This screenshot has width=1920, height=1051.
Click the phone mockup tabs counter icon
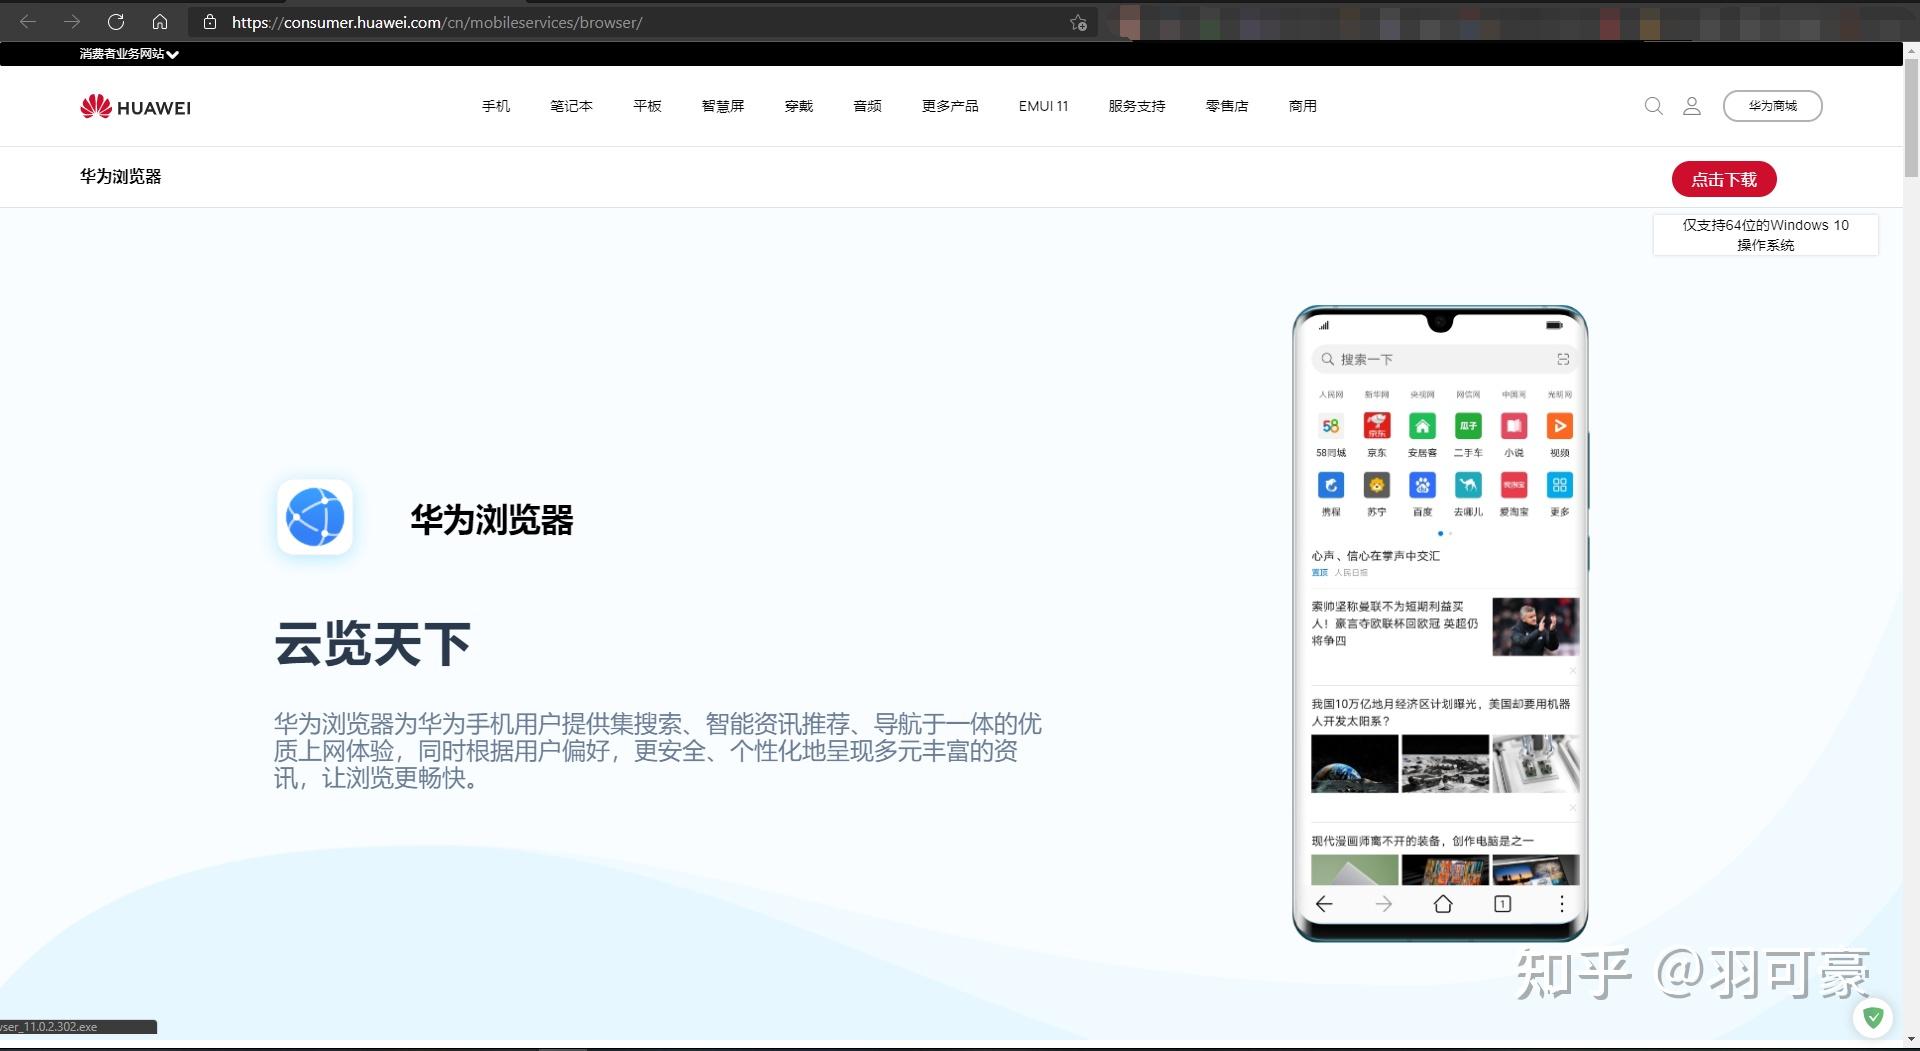pos(1502,904)
